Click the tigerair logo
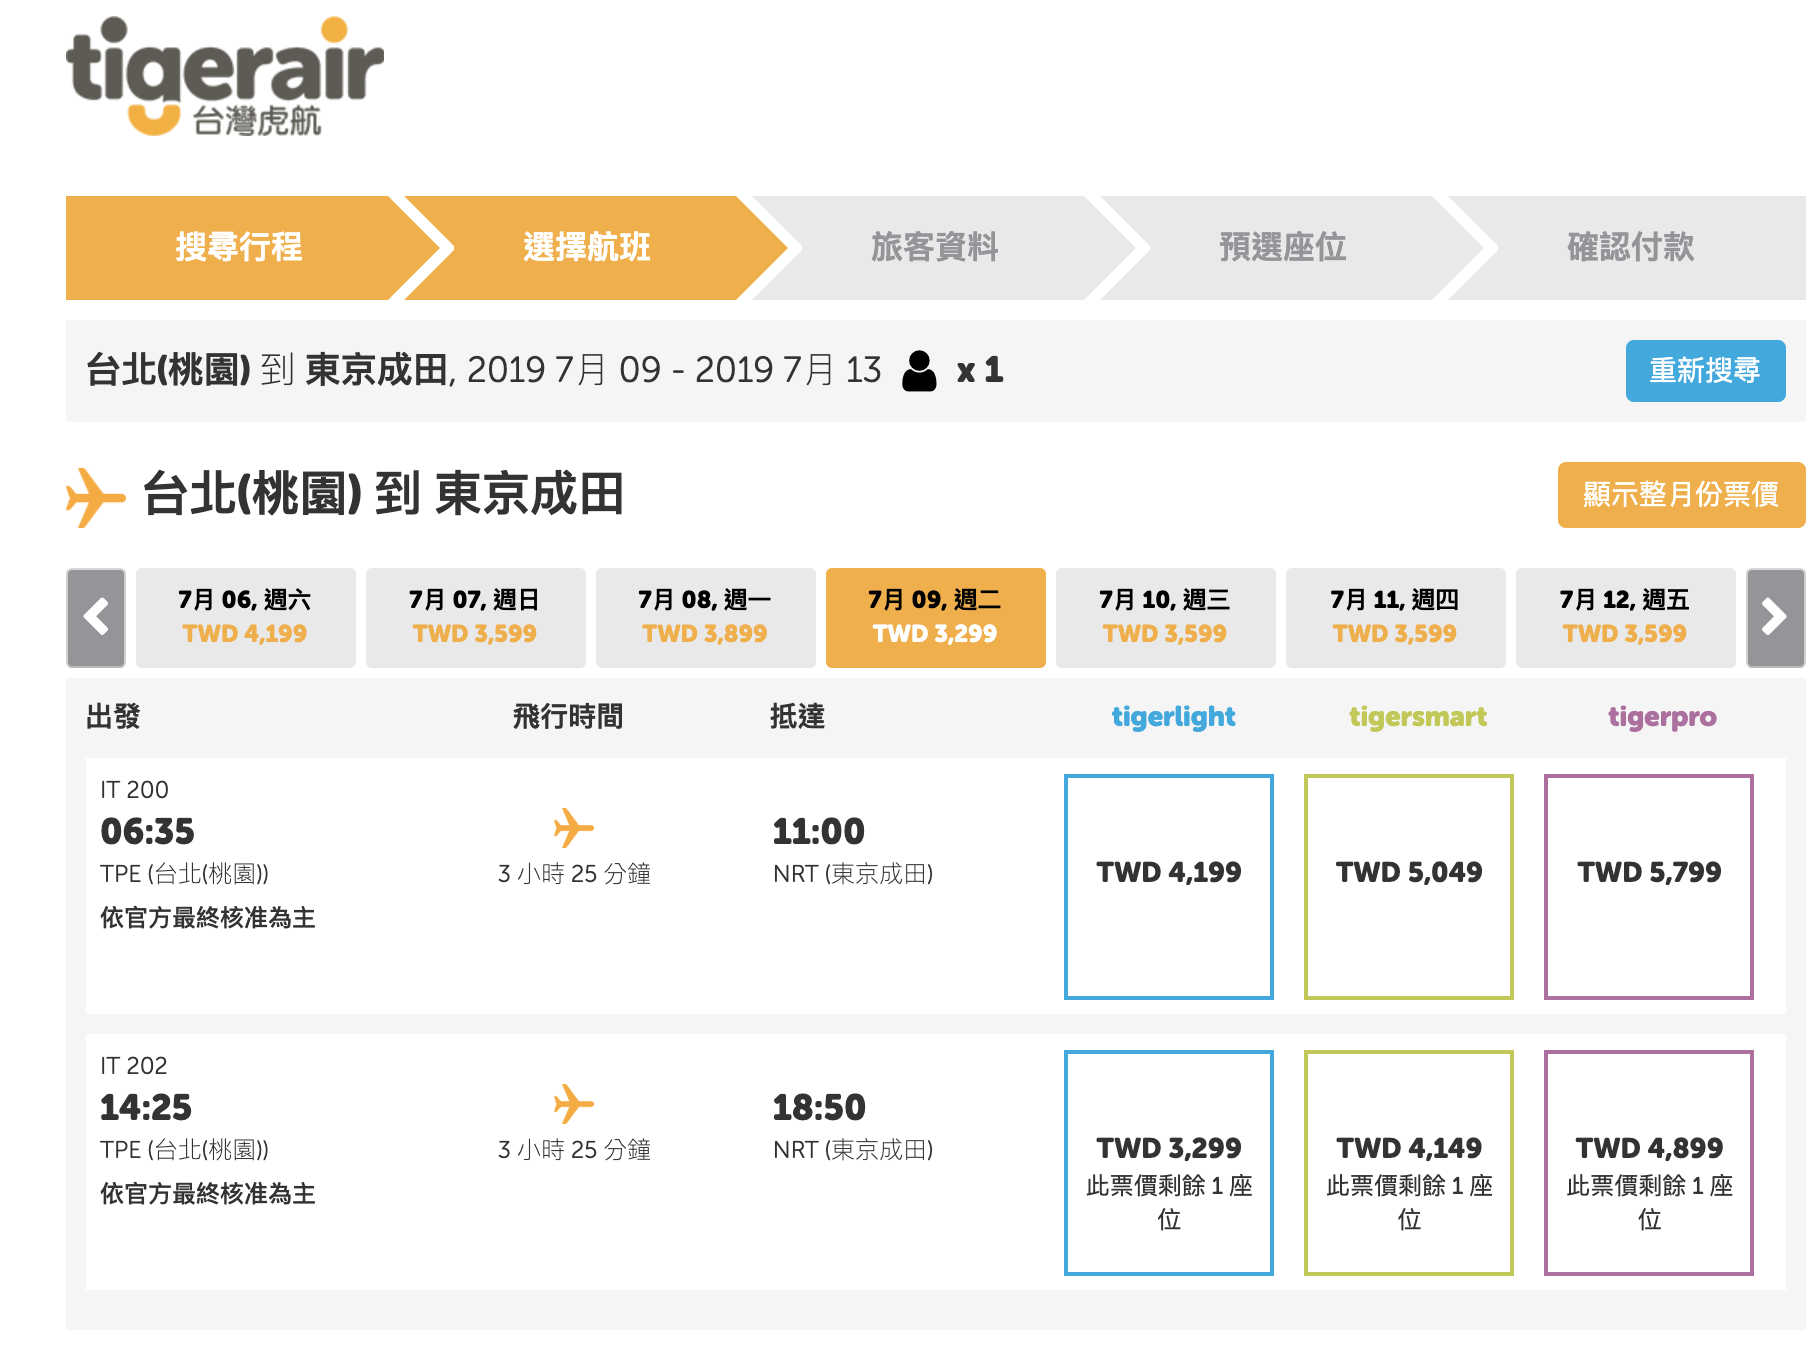 [225, 76]
